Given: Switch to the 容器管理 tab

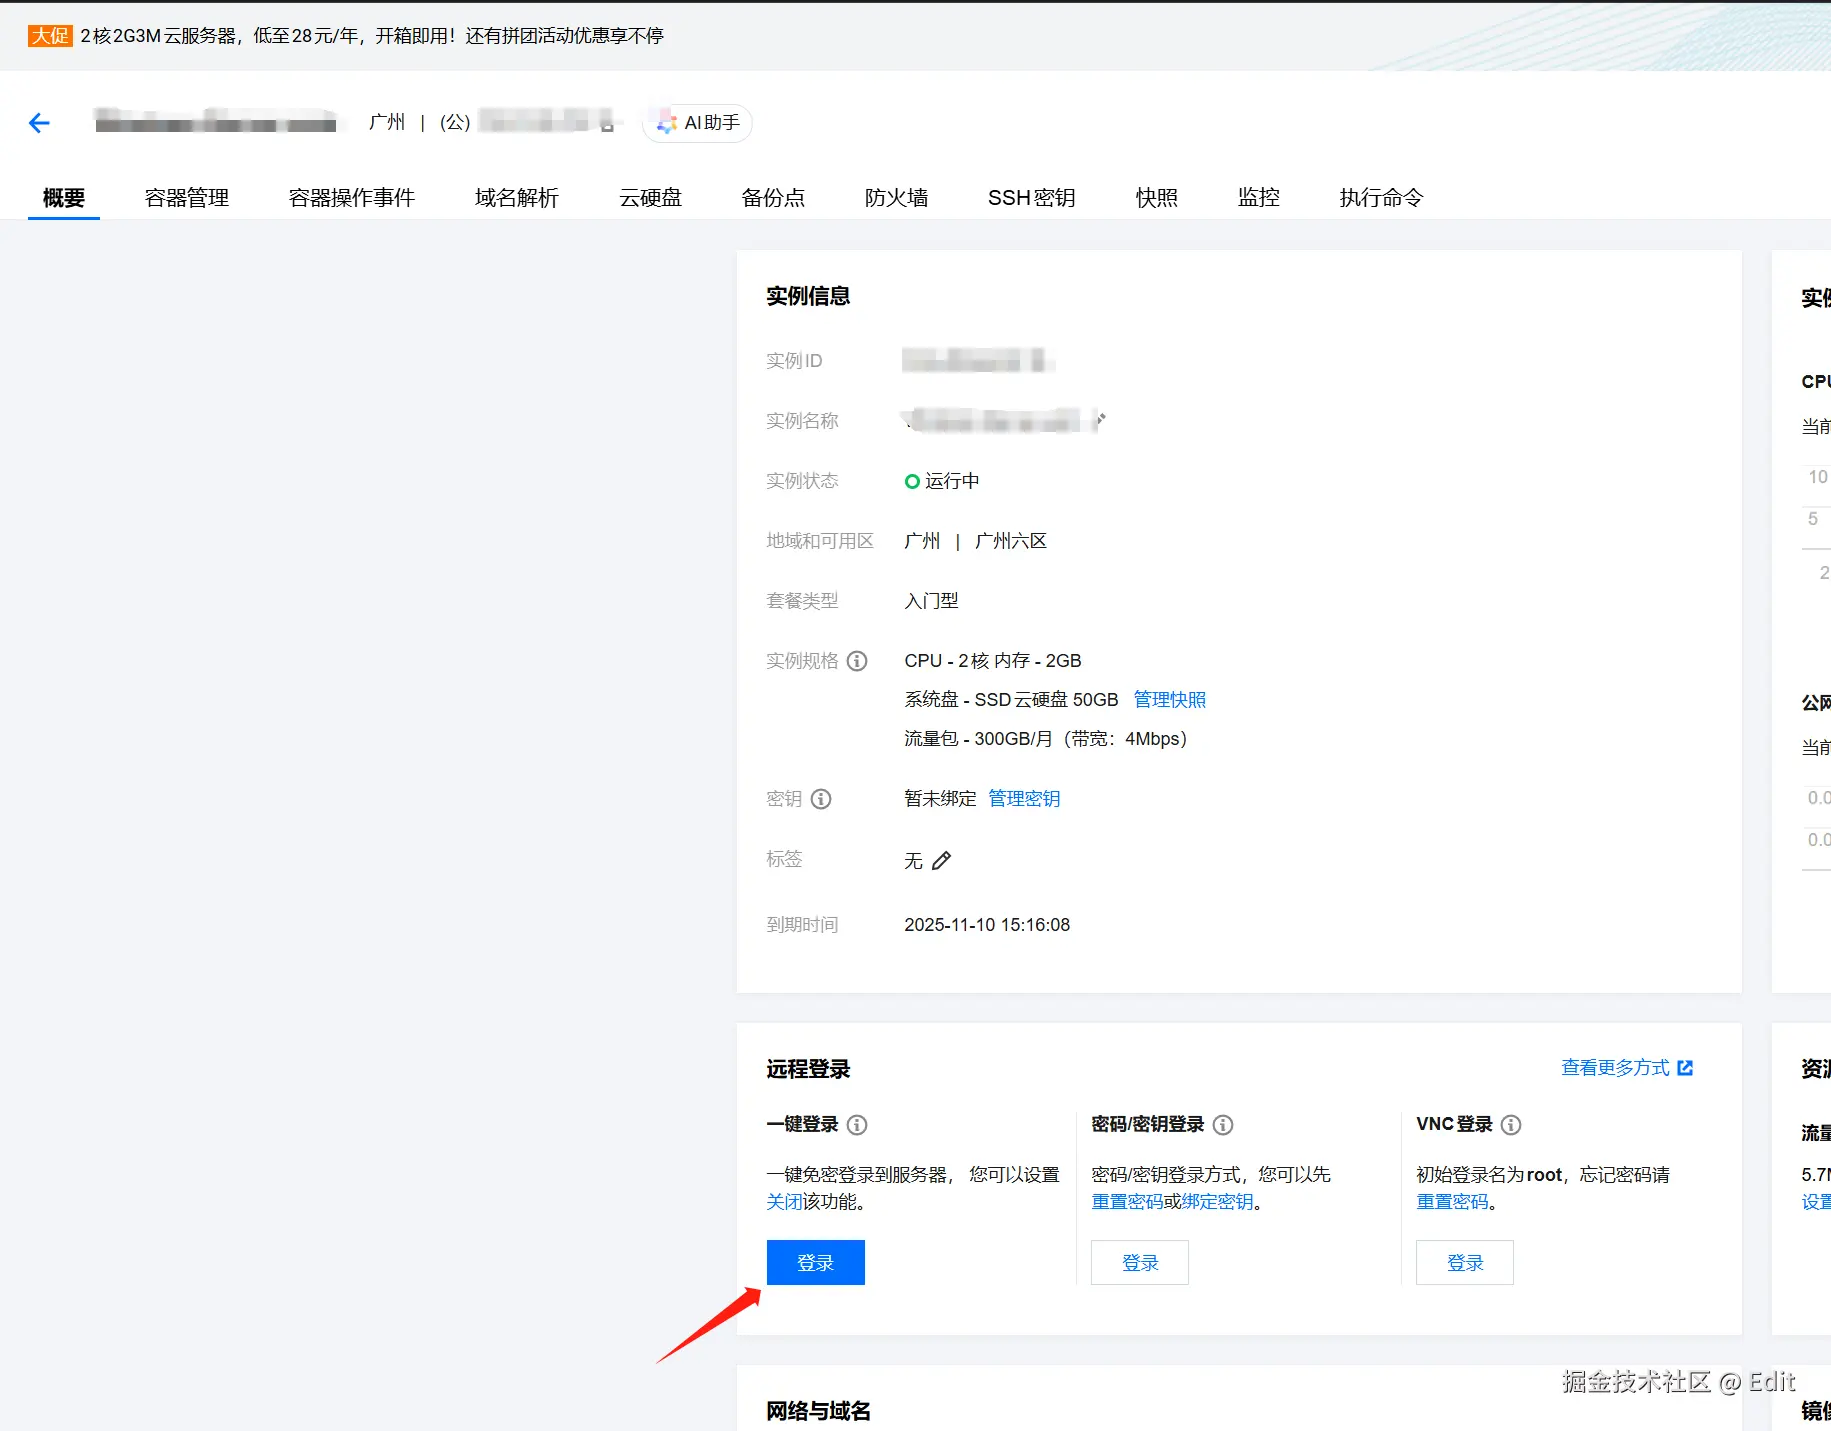Looking at the screenshot, I should point(187,198).
